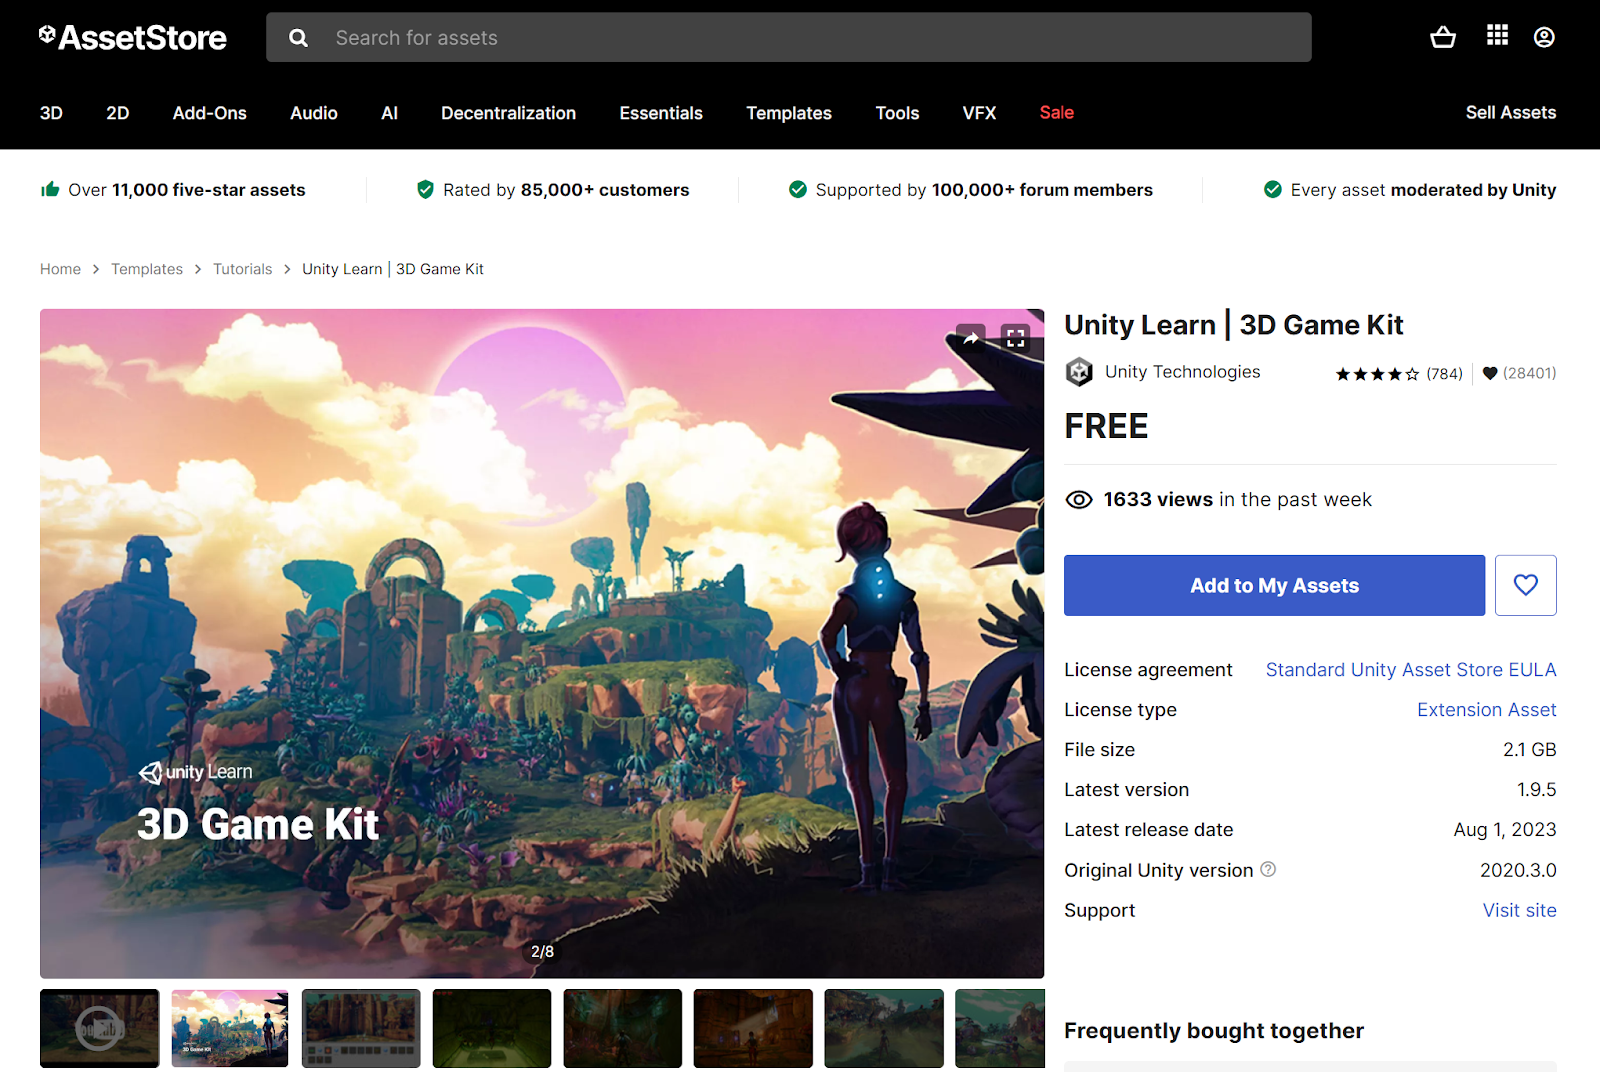
Task: Open the user account menu
Action: [1544, 37]
